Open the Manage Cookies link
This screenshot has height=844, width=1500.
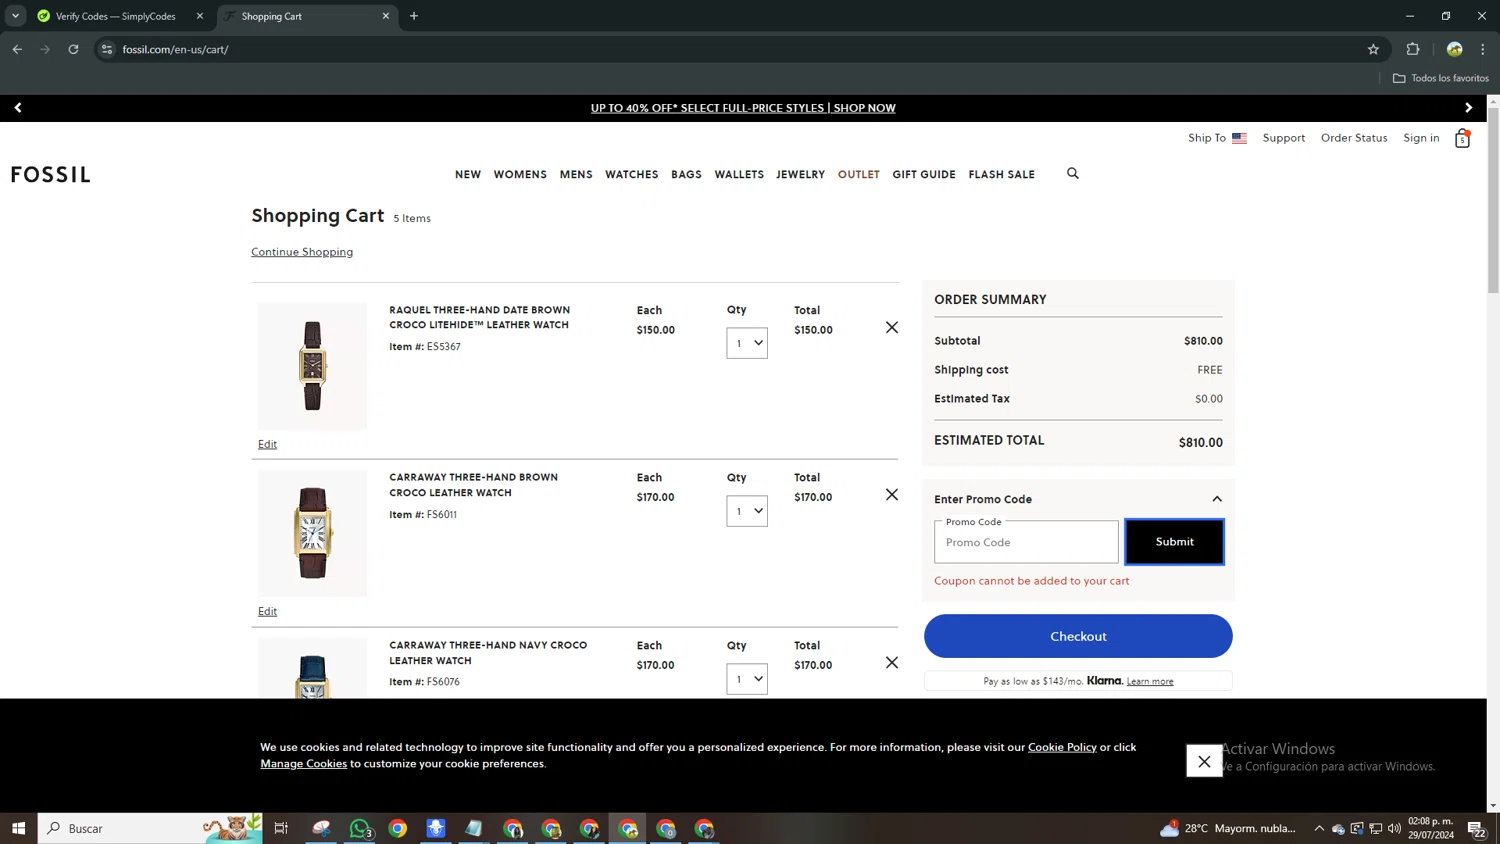304,763
